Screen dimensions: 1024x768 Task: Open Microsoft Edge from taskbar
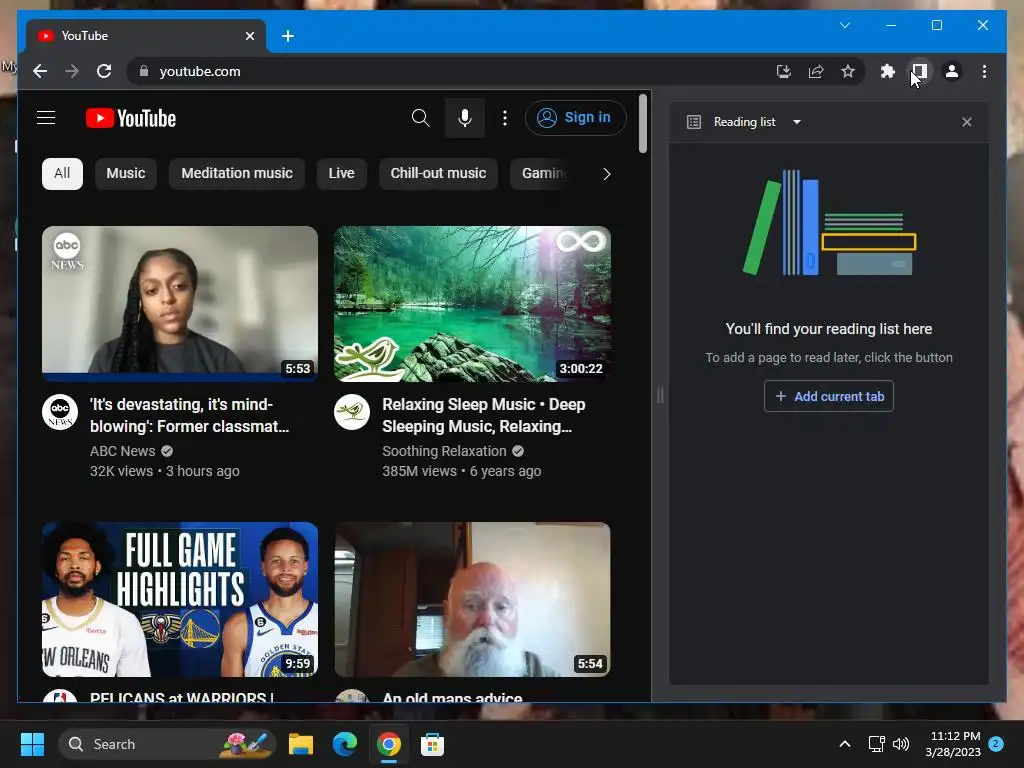345,744
